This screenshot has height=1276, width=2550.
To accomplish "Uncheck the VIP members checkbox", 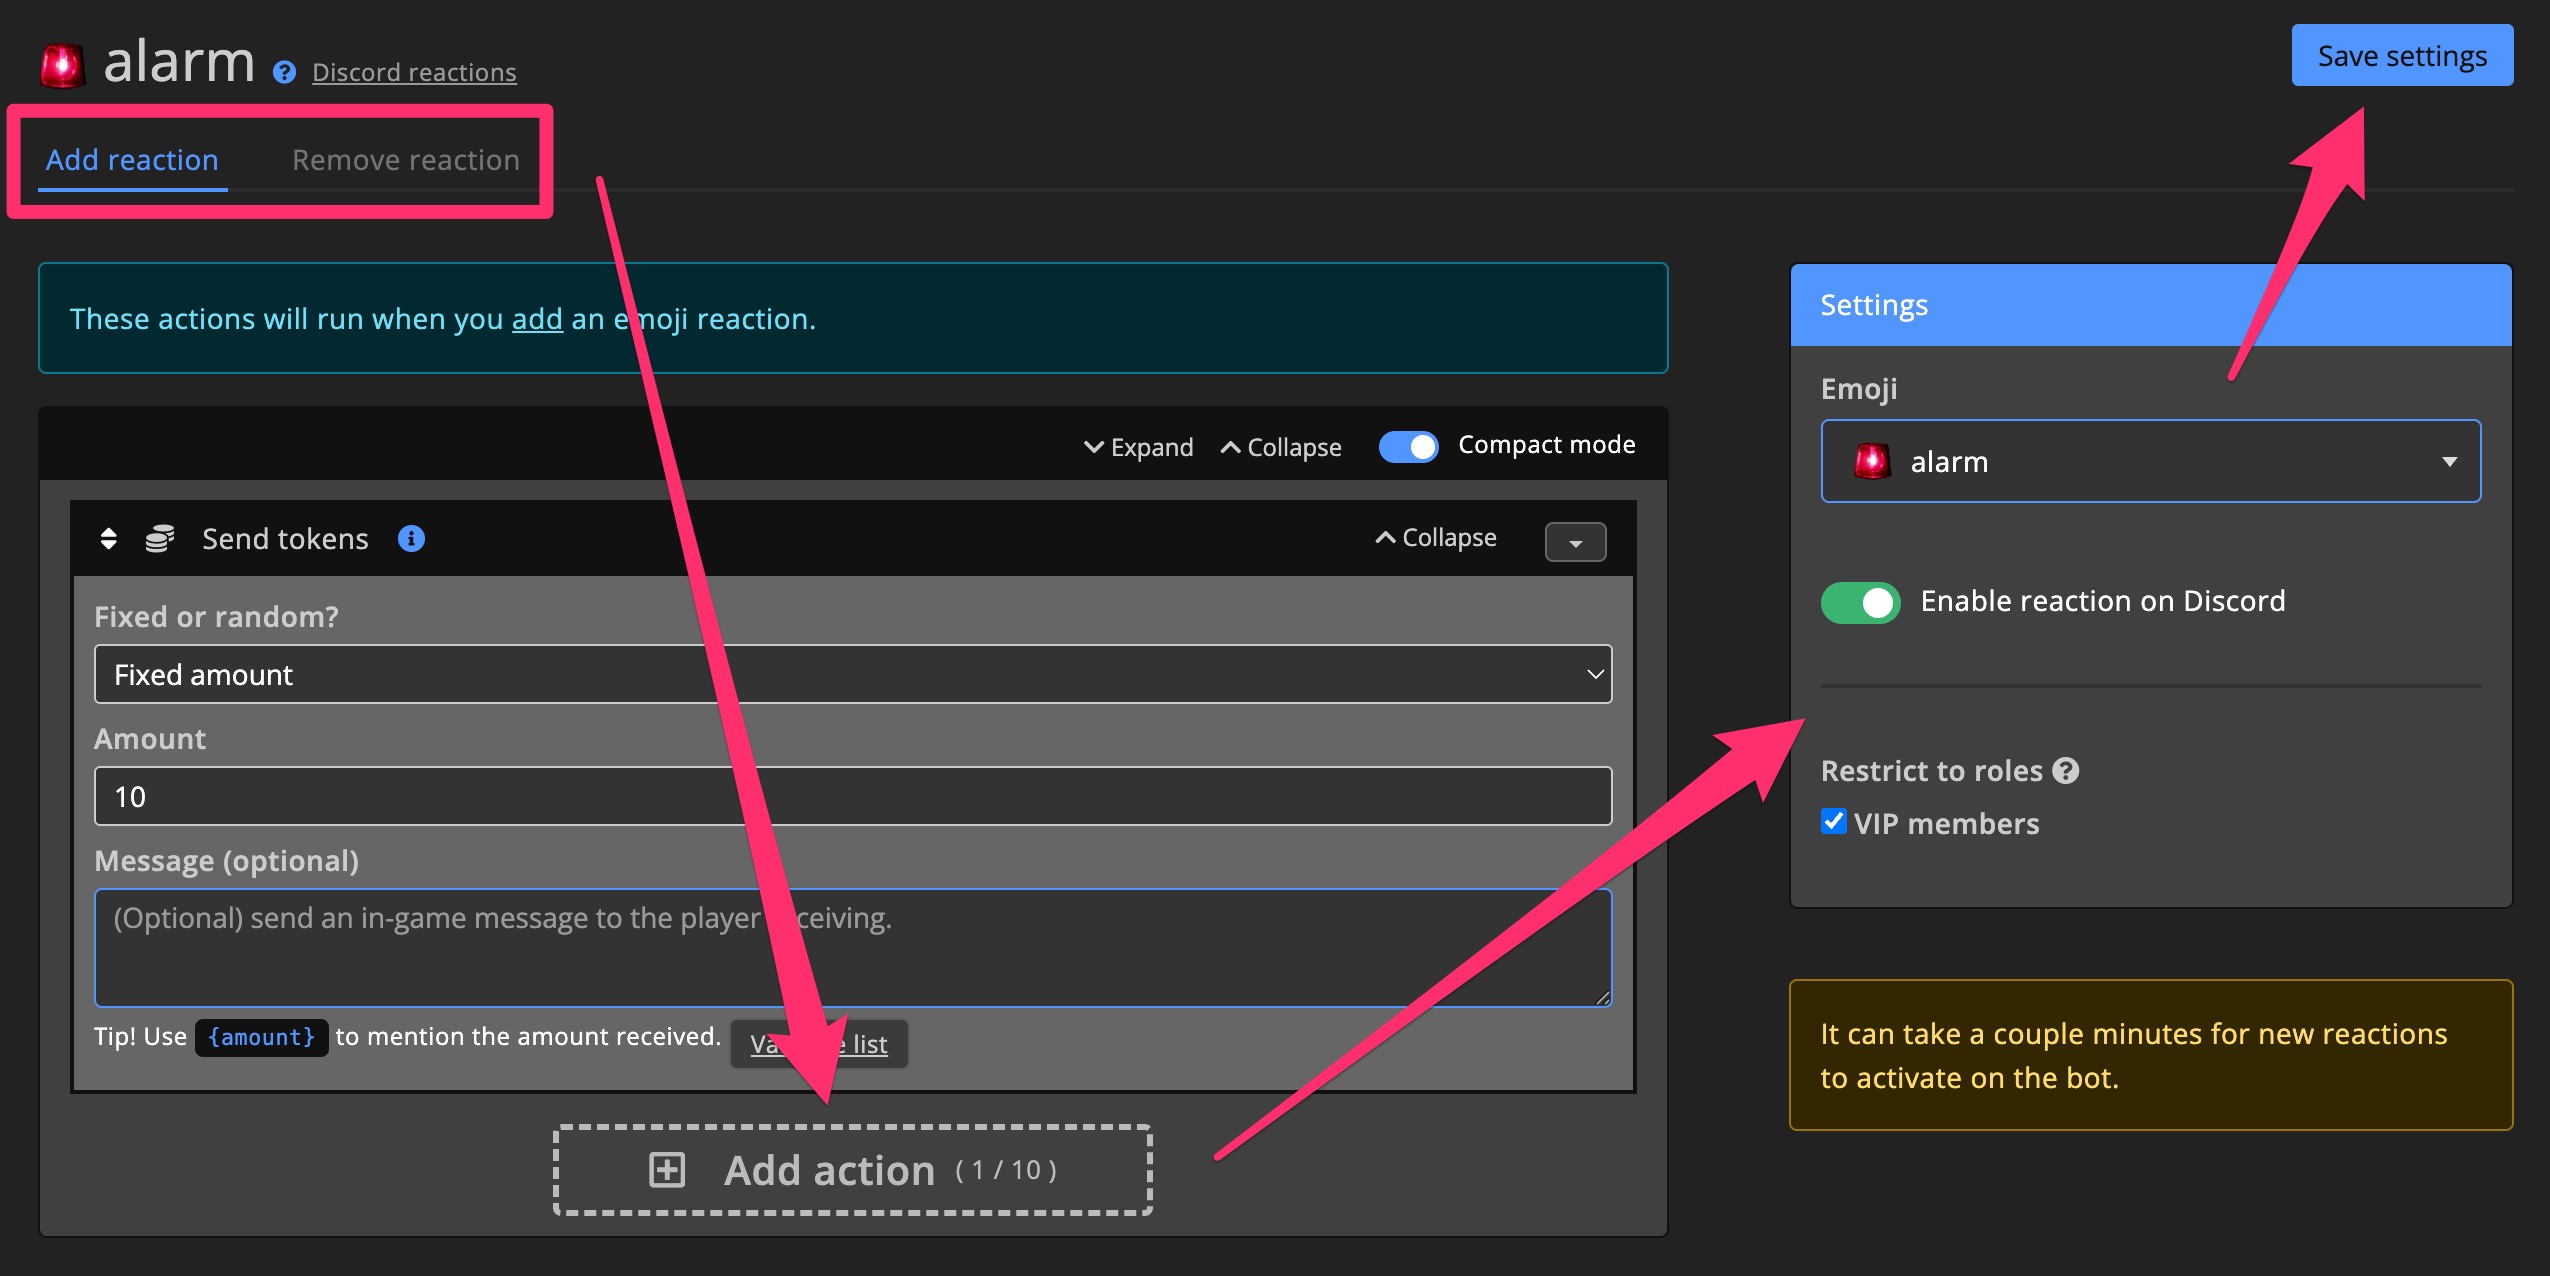I will click(x=1833, y=822).
